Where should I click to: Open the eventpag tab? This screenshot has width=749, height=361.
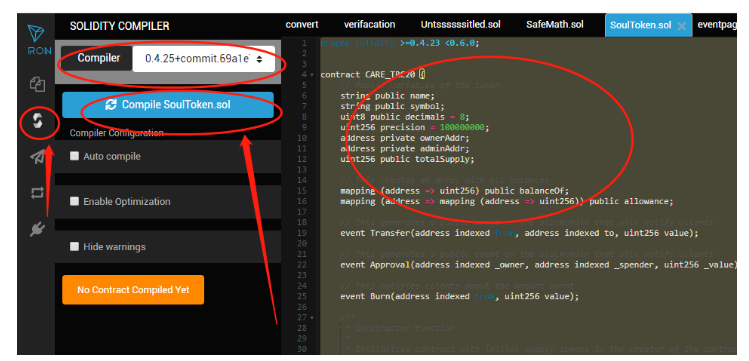pos(717,25)
